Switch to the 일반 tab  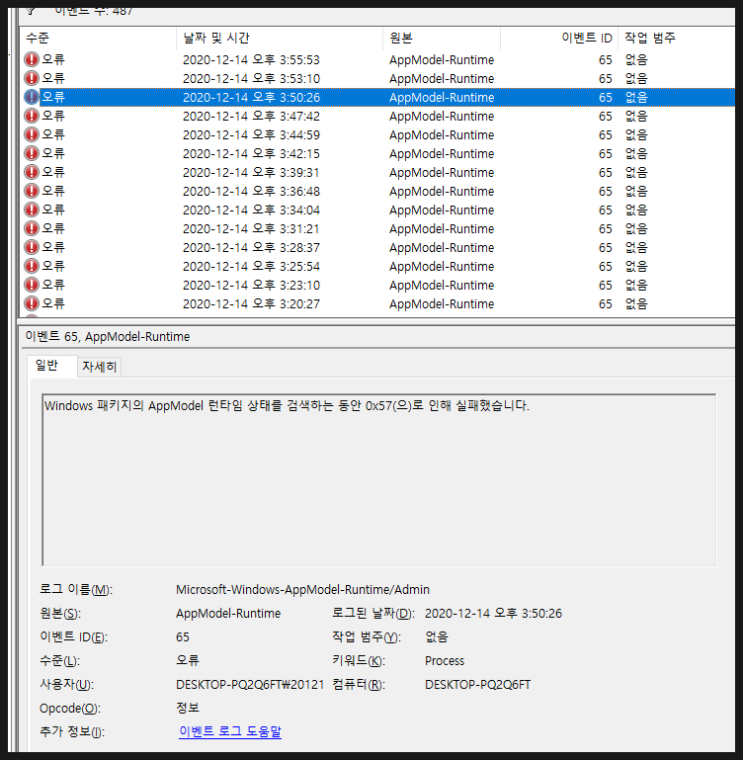coord(52,366)
